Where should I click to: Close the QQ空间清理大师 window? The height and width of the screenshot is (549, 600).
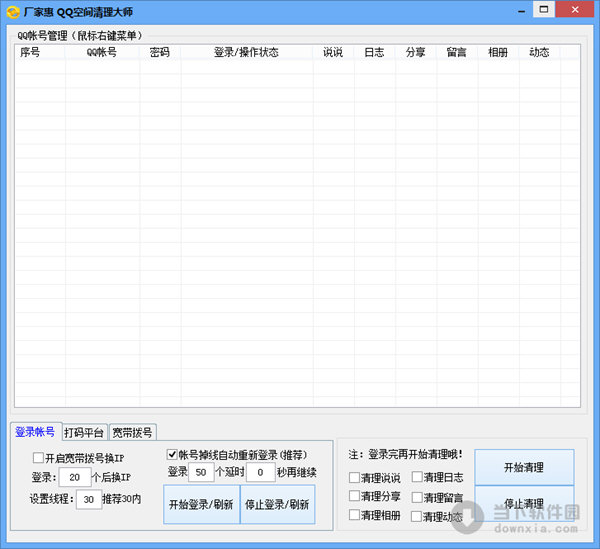[x=575, y=9]
